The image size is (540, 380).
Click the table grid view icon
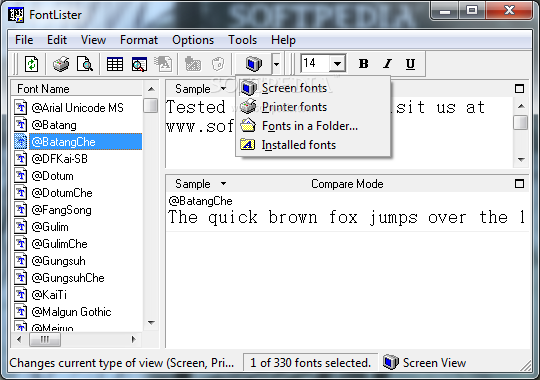point(115,64)
